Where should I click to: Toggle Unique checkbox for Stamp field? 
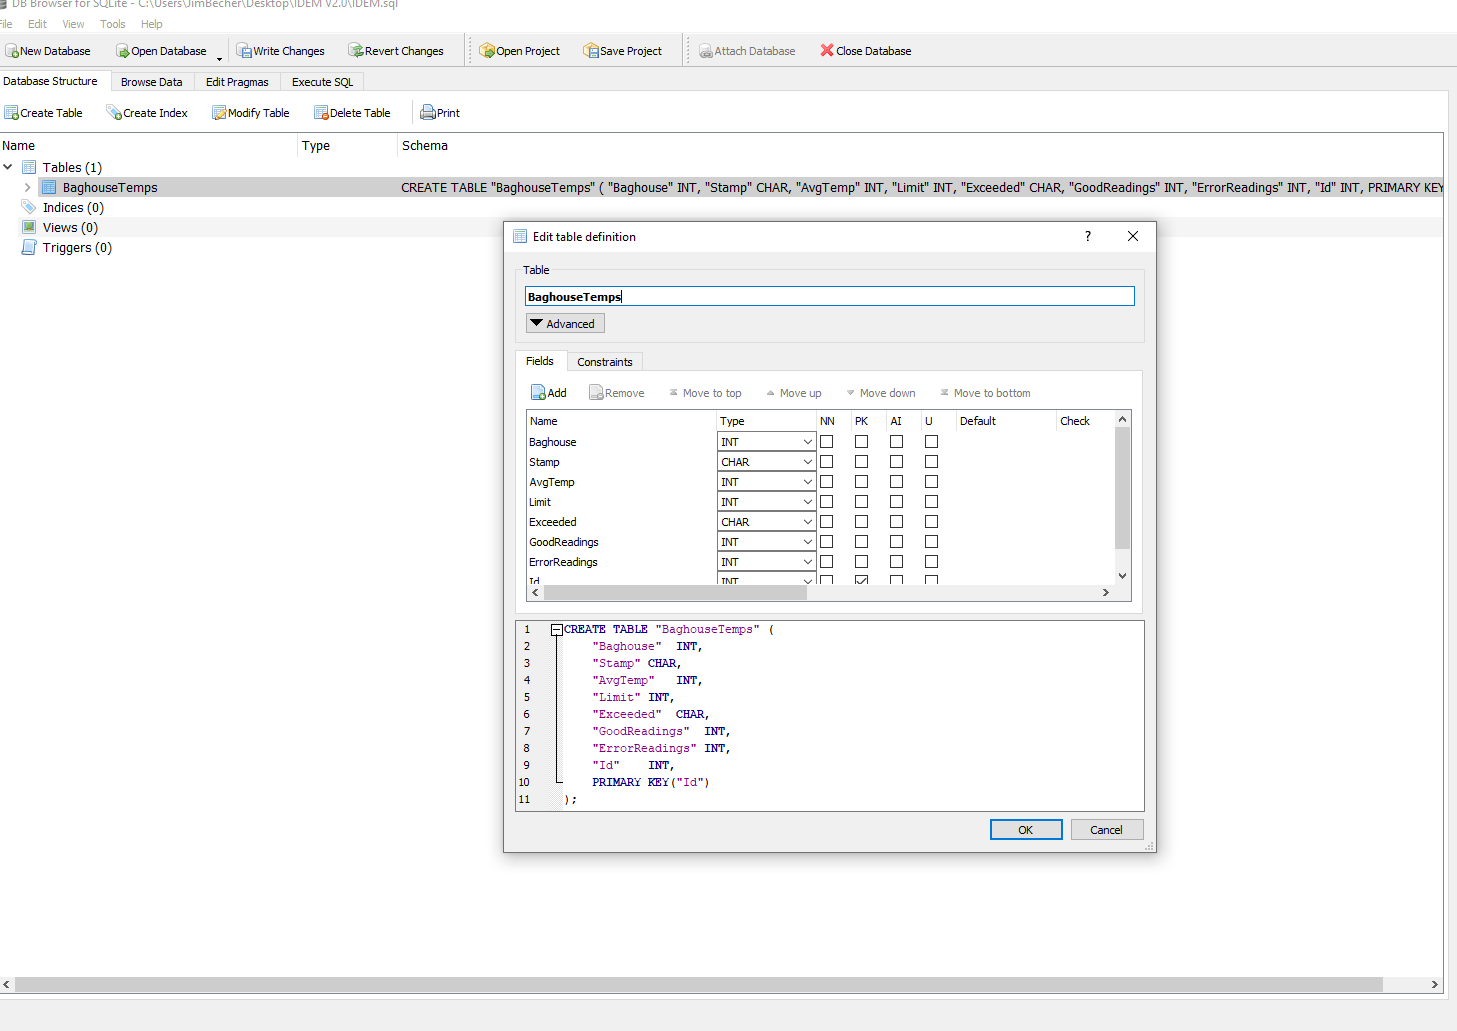pos(931,462)
